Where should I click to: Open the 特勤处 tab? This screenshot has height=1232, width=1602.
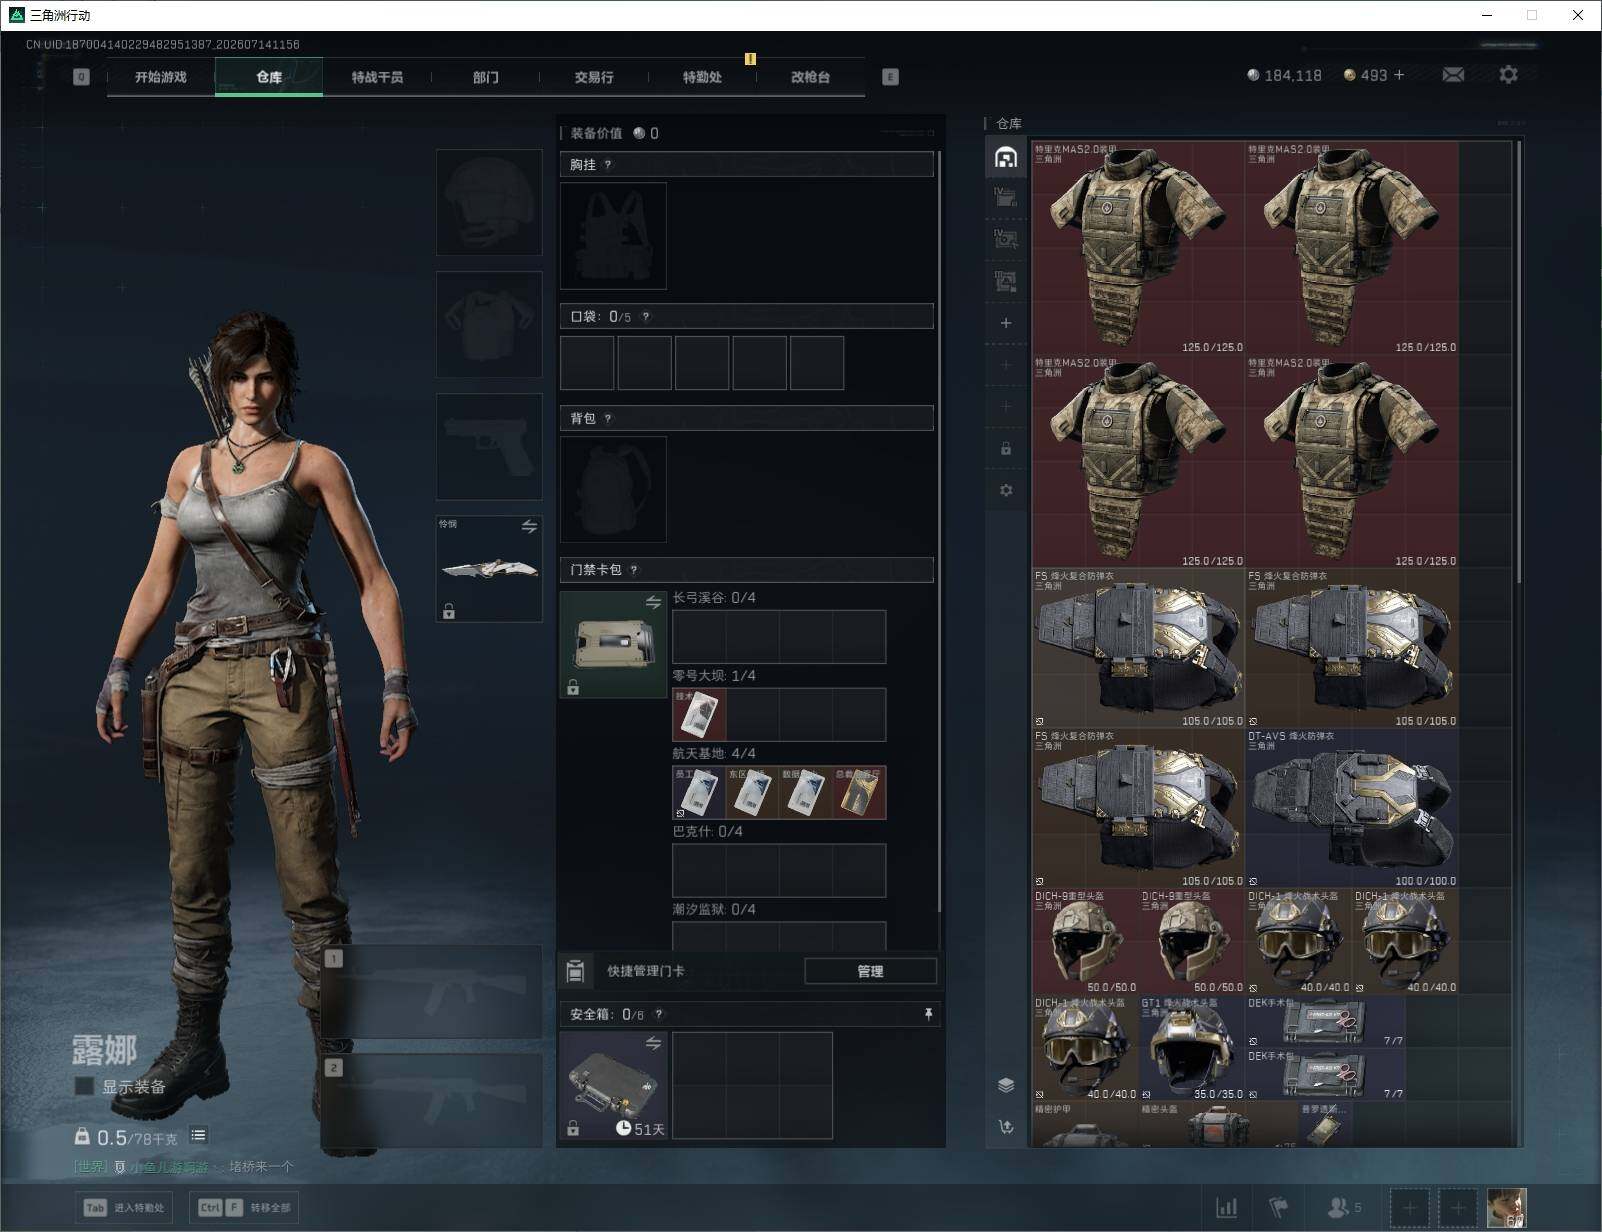(x=702, y=77)
